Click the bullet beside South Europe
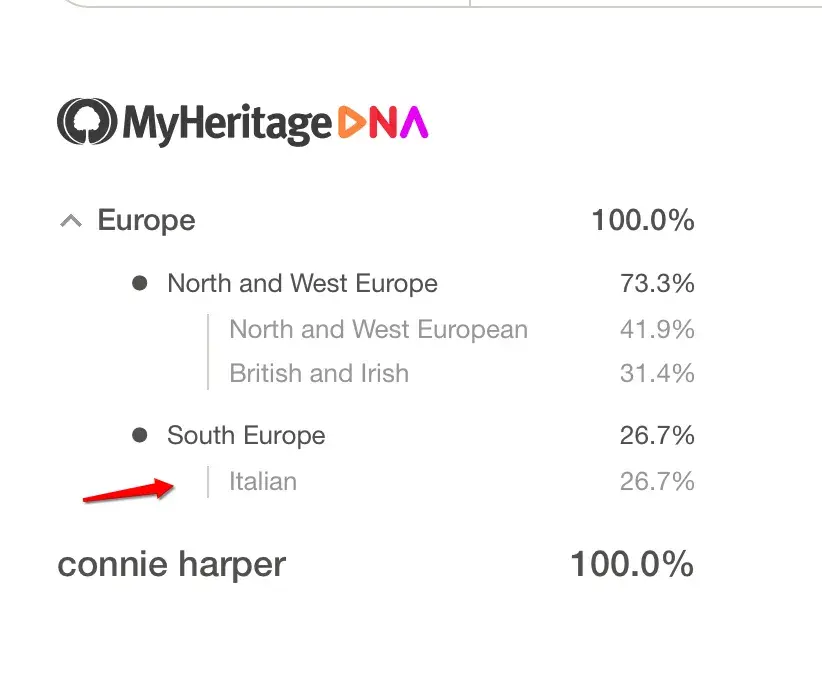Image resolution: width=822 pixels, height=686 pixels. pos(140,436)
